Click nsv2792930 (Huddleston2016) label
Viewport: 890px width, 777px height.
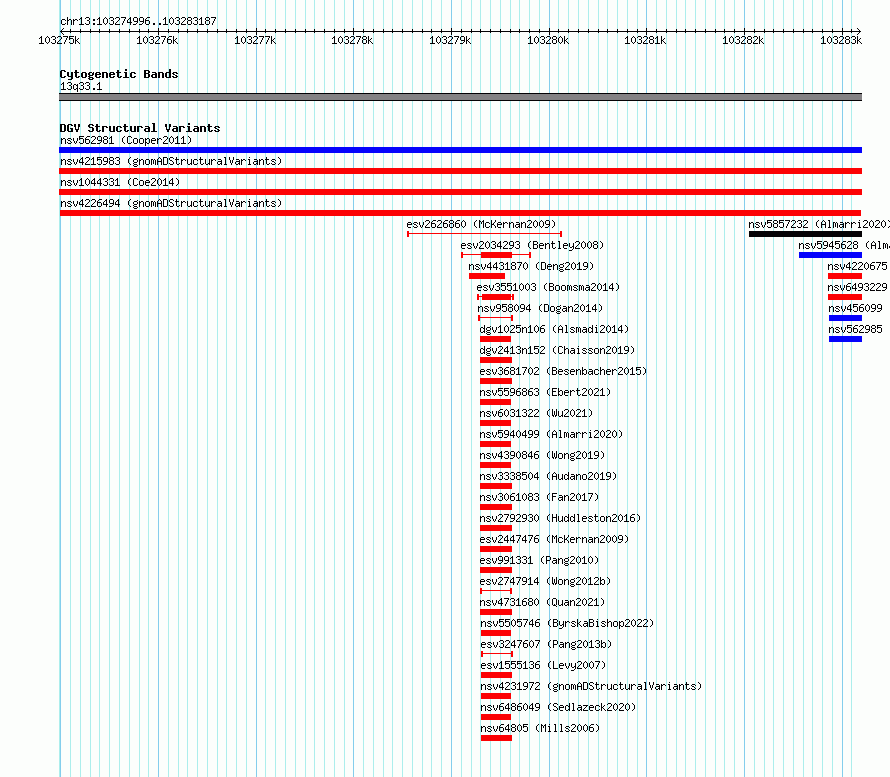pos(560,518)
